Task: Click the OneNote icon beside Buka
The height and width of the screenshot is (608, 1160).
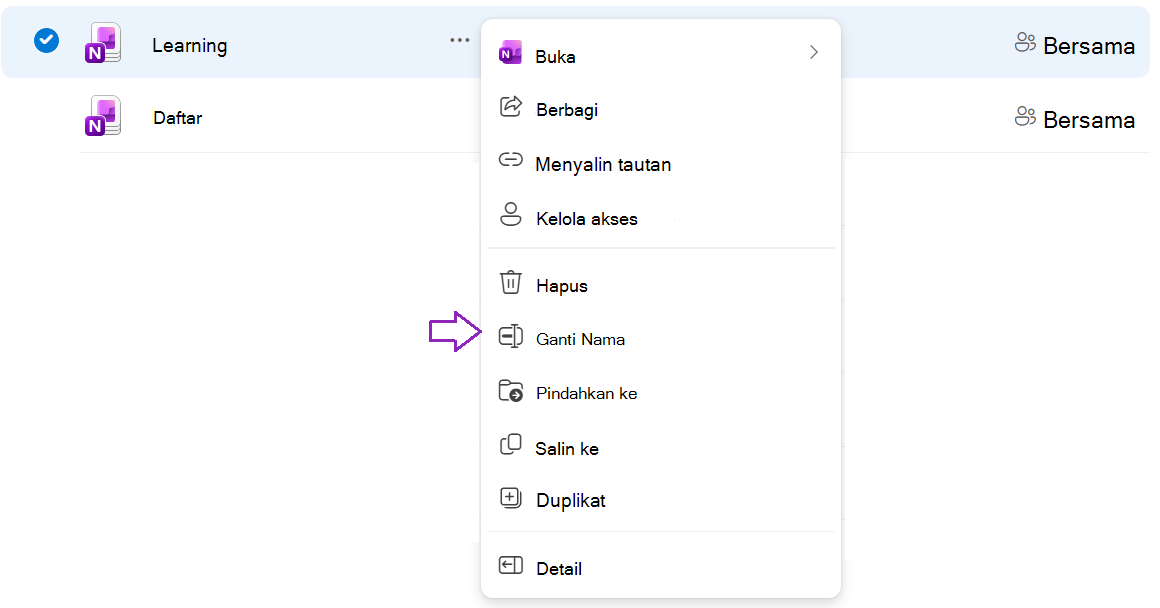Action: [x=510, y=53]
